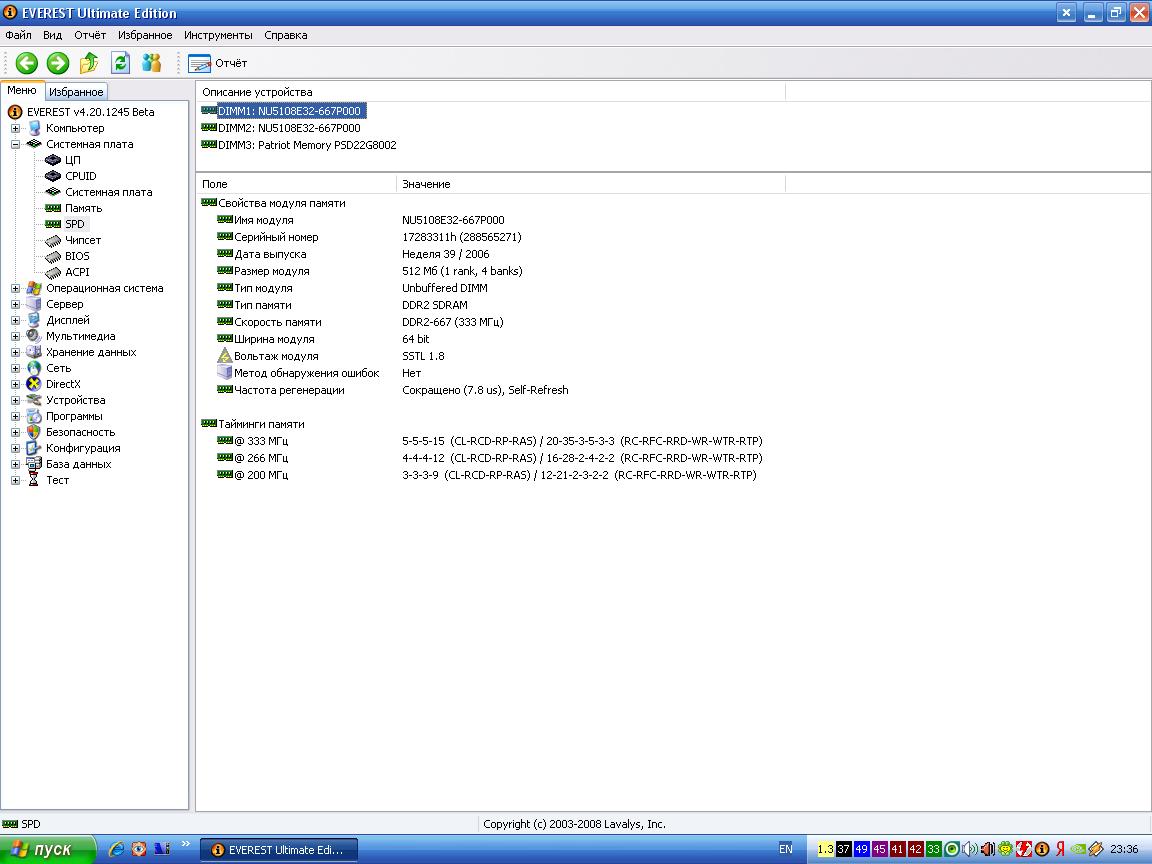Click the Конфигурация tree icon
Screen dimensions: 1152x864
click(34, 448)
